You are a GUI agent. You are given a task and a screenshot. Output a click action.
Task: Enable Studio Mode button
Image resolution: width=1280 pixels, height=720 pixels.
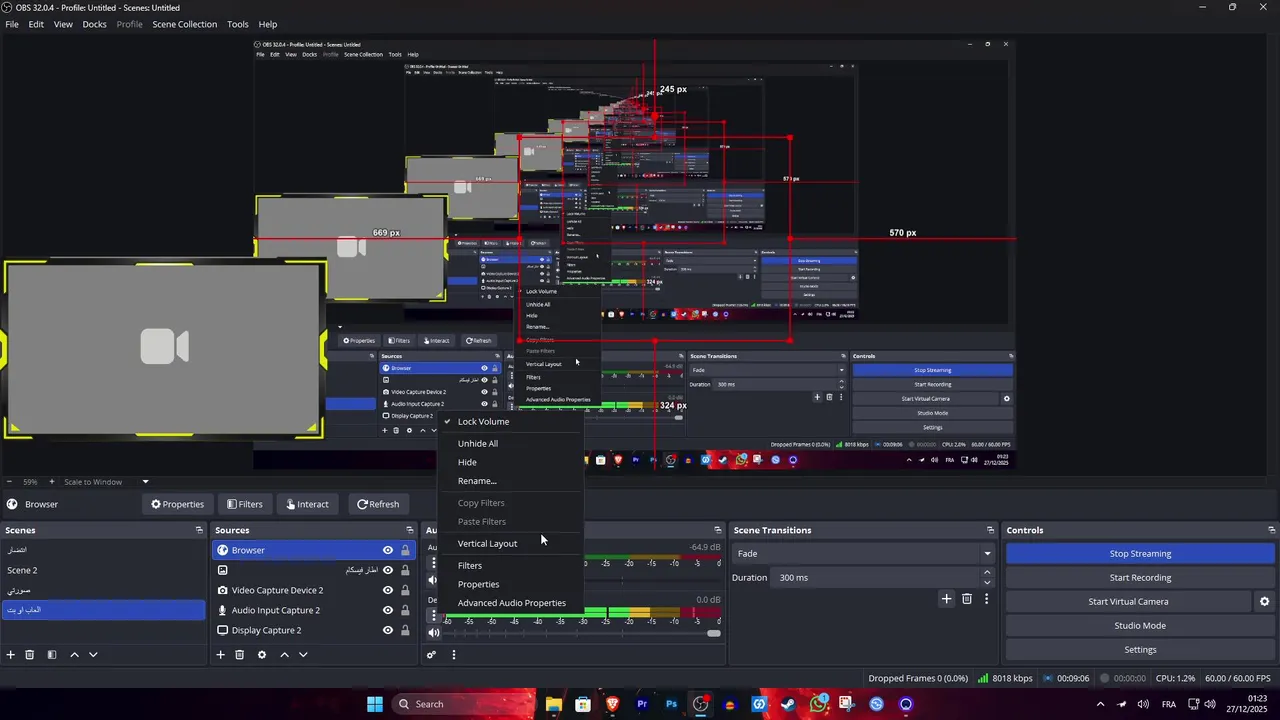1140,626
